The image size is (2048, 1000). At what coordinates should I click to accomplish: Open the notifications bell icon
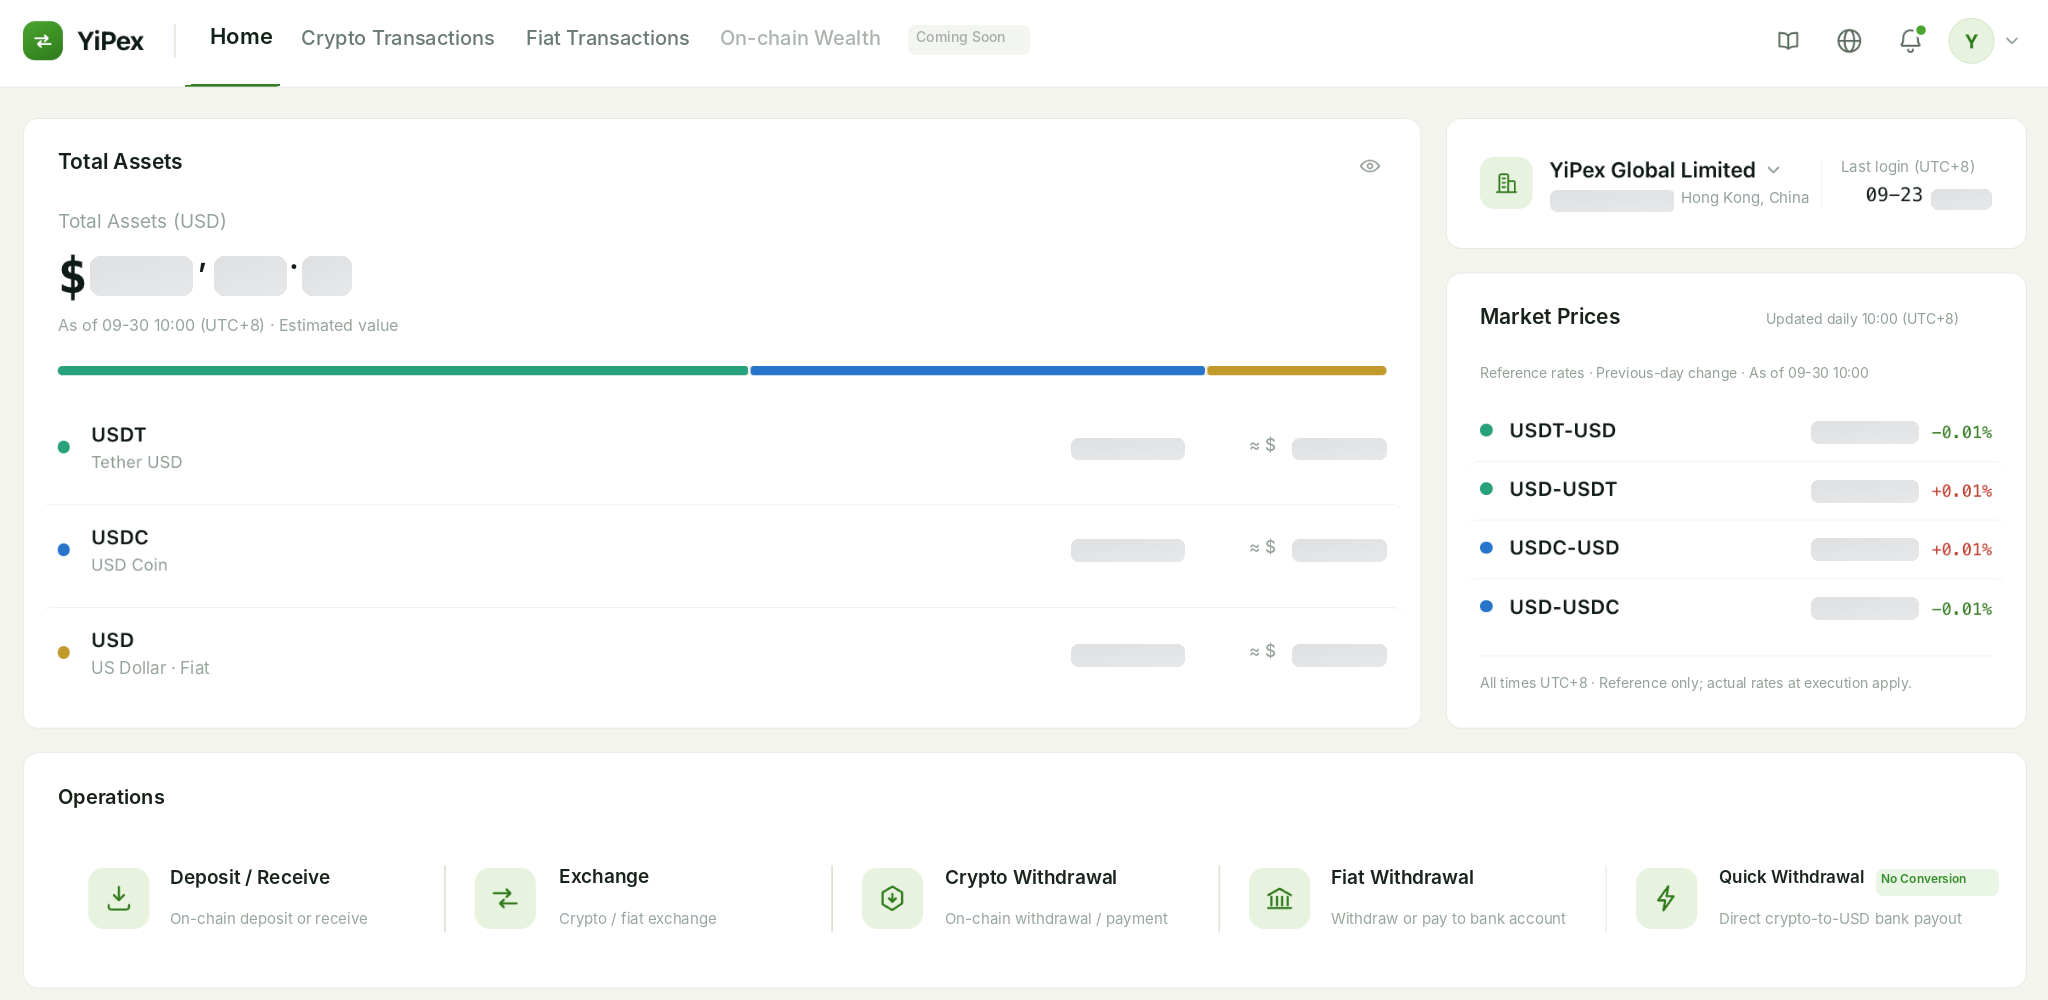(1910, 41)
